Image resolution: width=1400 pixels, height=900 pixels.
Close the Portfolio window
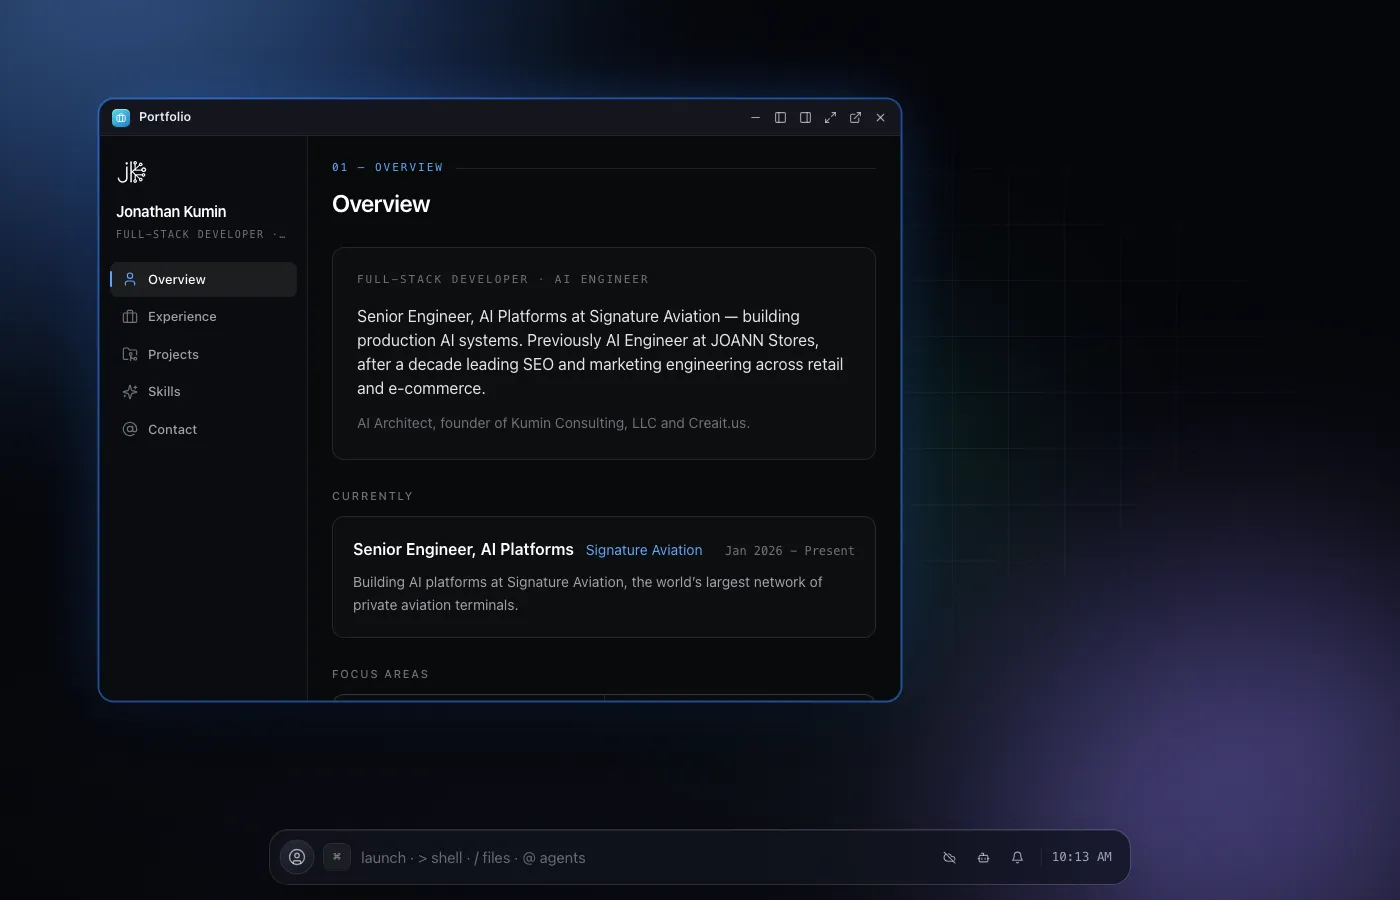880,117
